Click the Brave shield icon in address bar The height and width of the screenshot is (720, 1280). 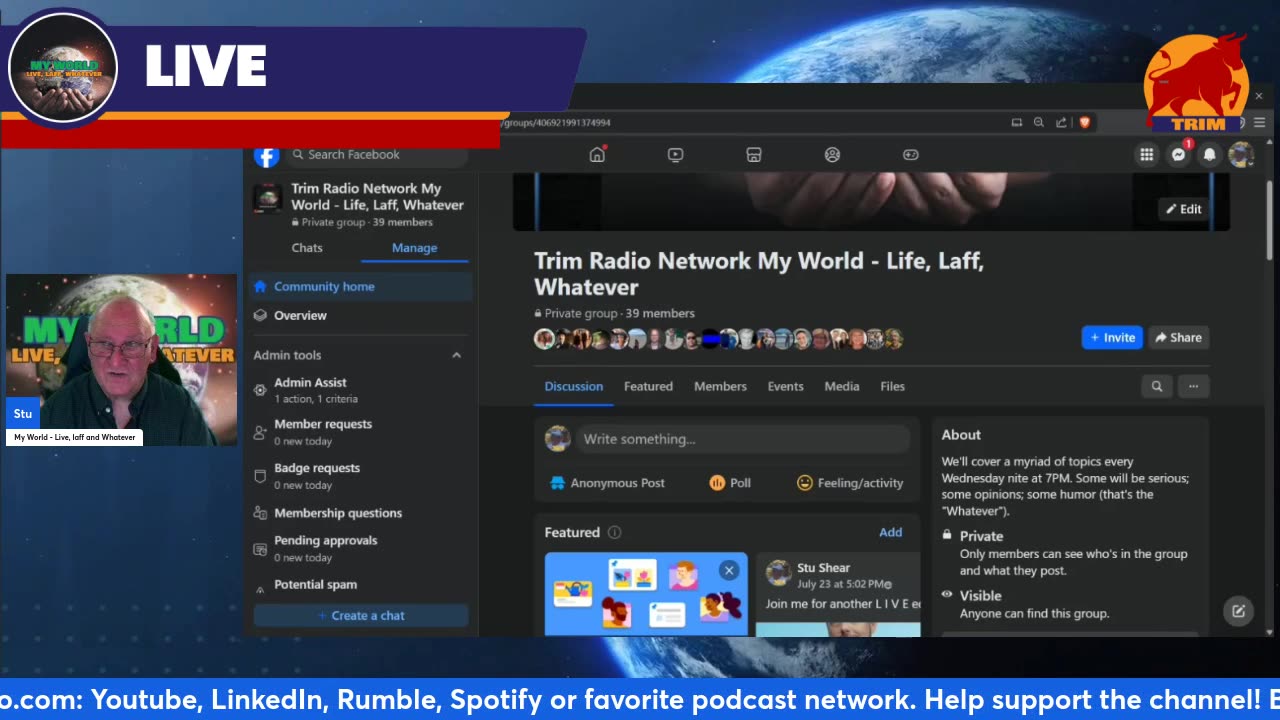[x=1084, y=122]
